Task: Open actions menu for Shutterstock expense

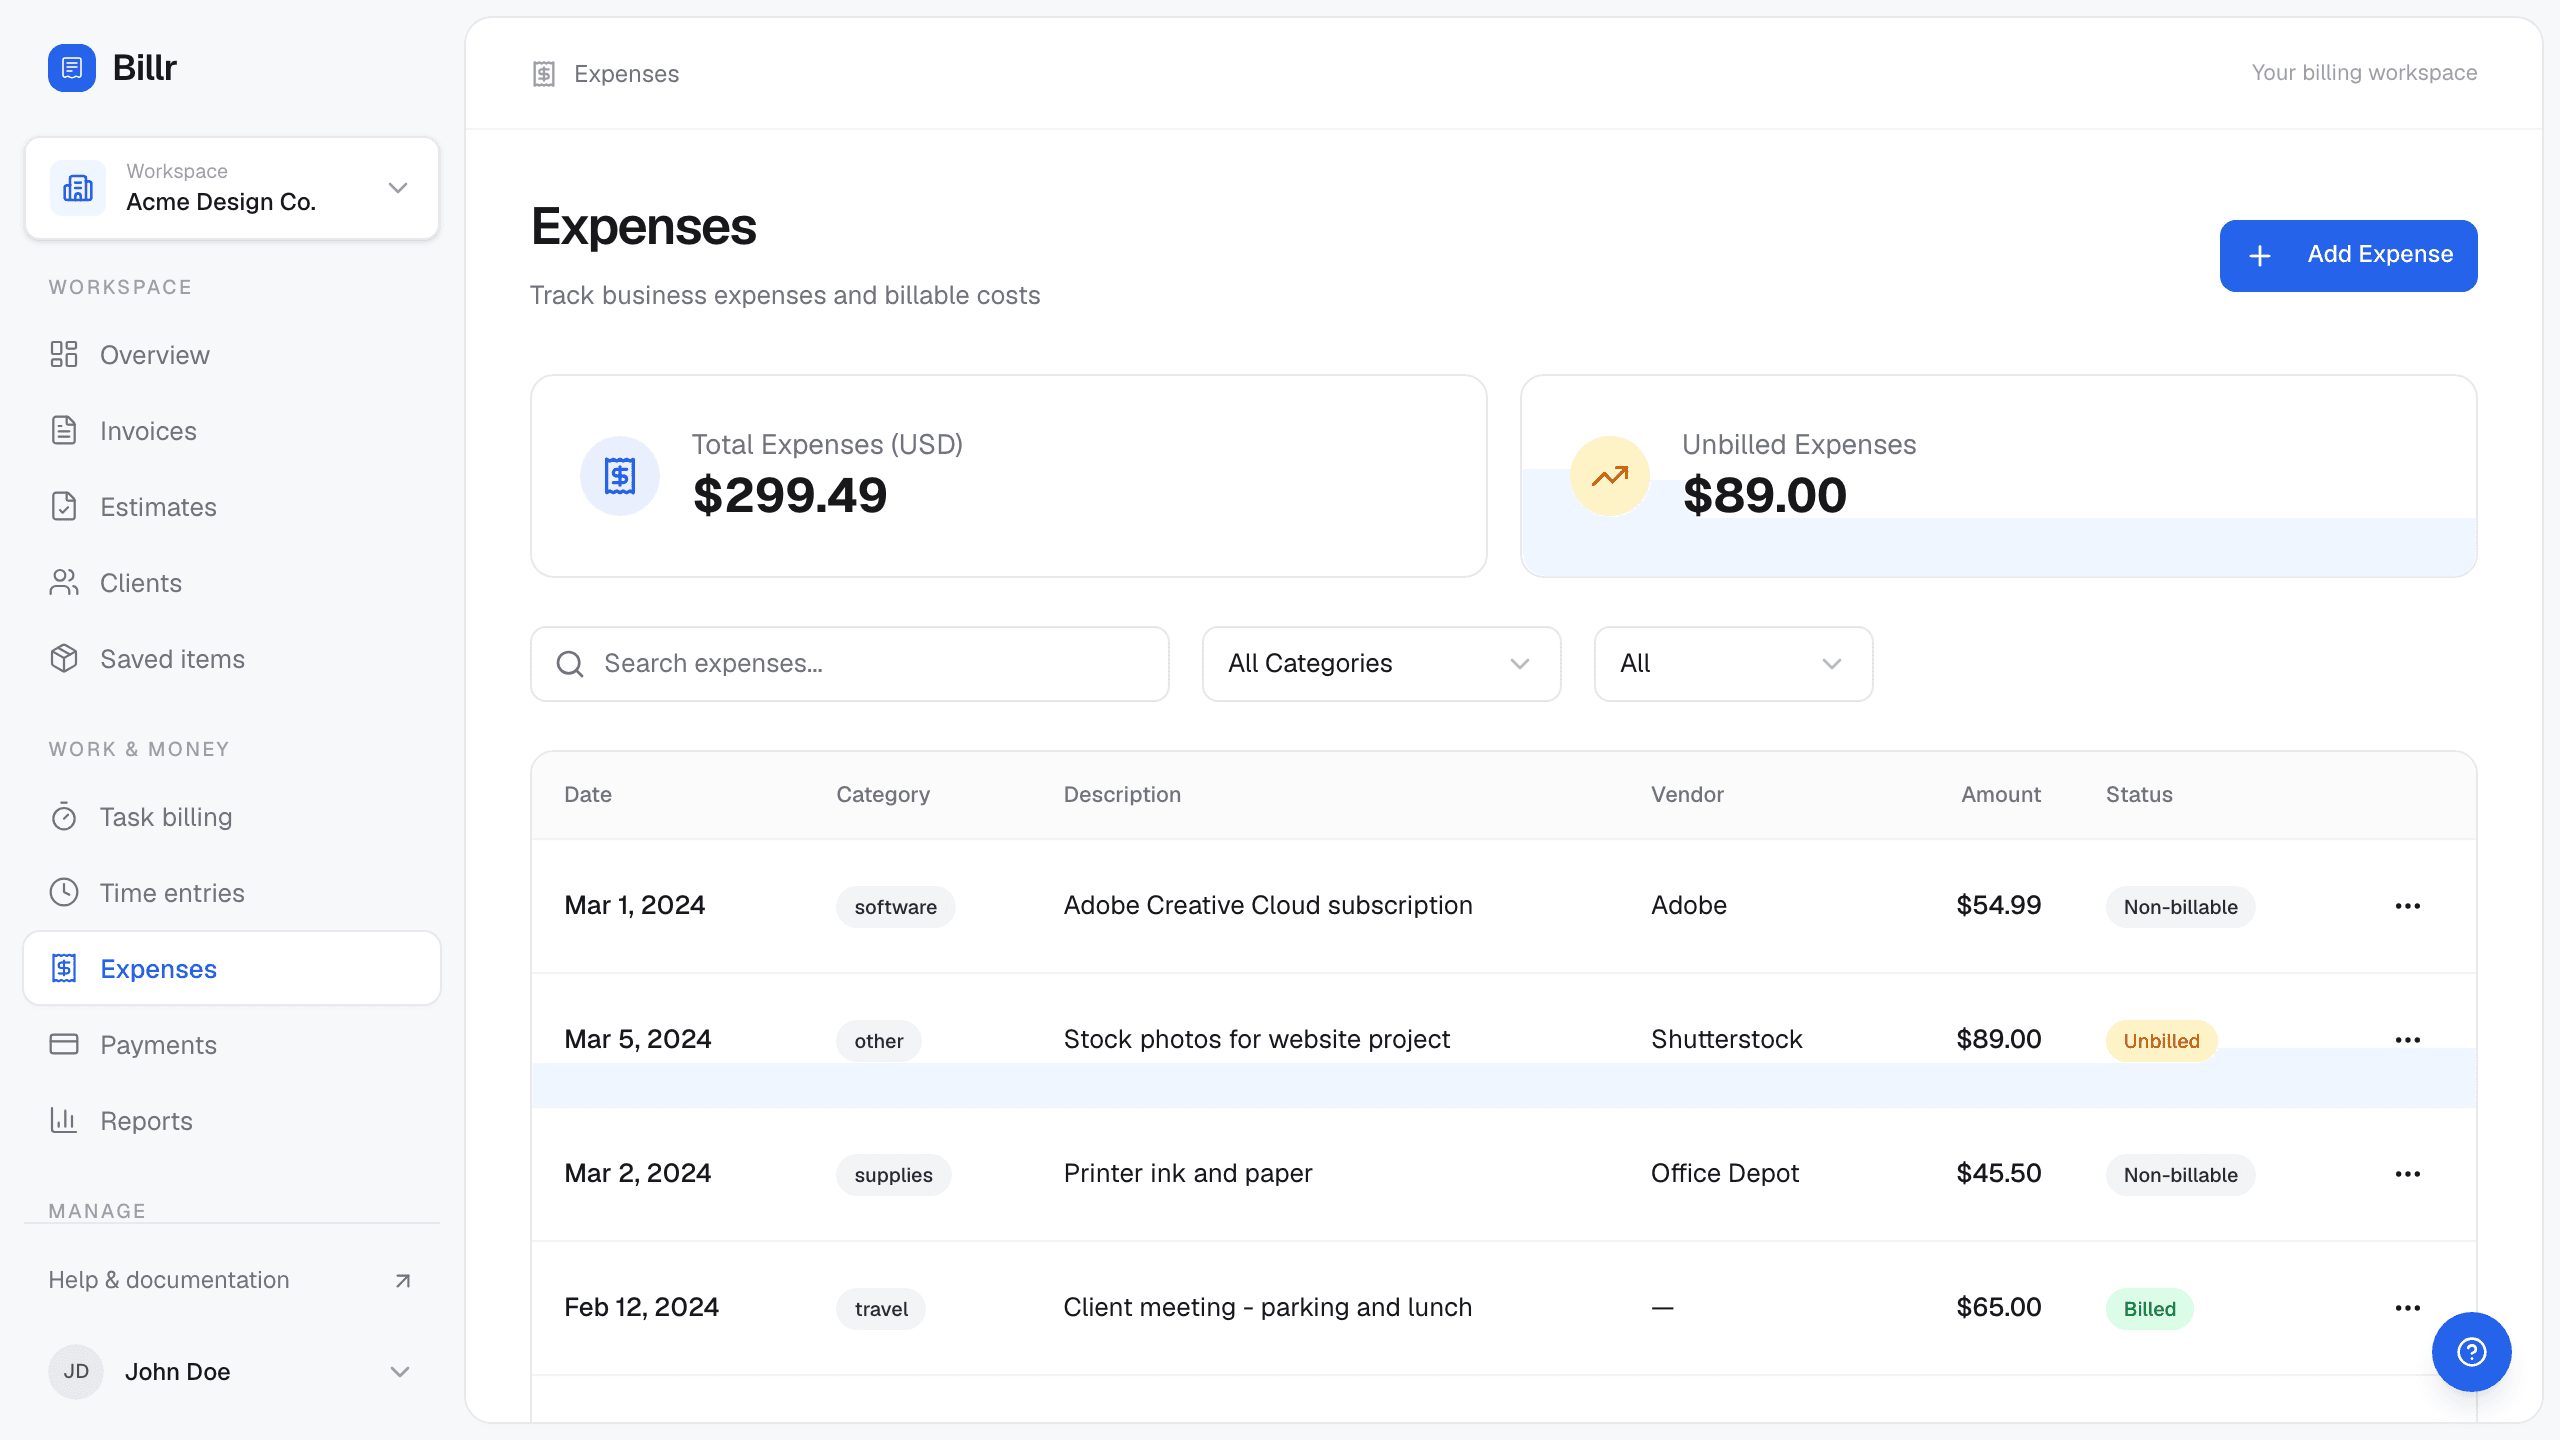Action: 2408,1040
